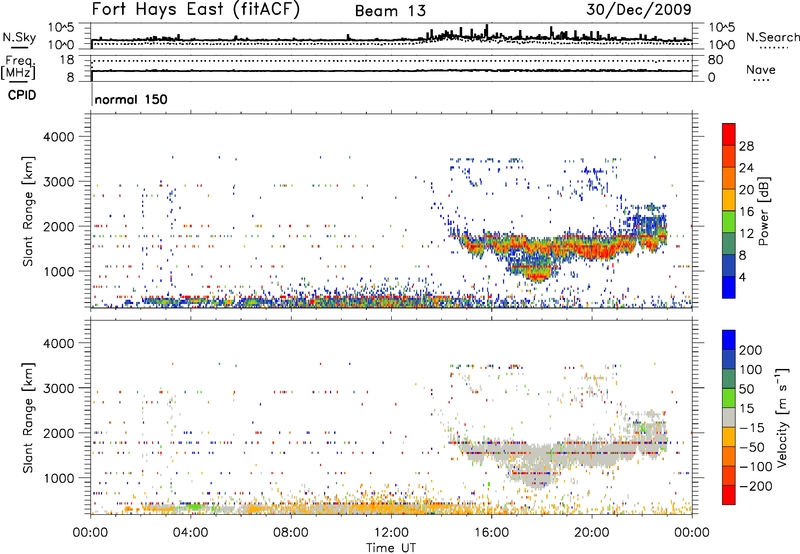Screen dimensions: 800x554
Task: Click the "24" power colorbar label
Action: pyautogui.click(x=746, y=168)
